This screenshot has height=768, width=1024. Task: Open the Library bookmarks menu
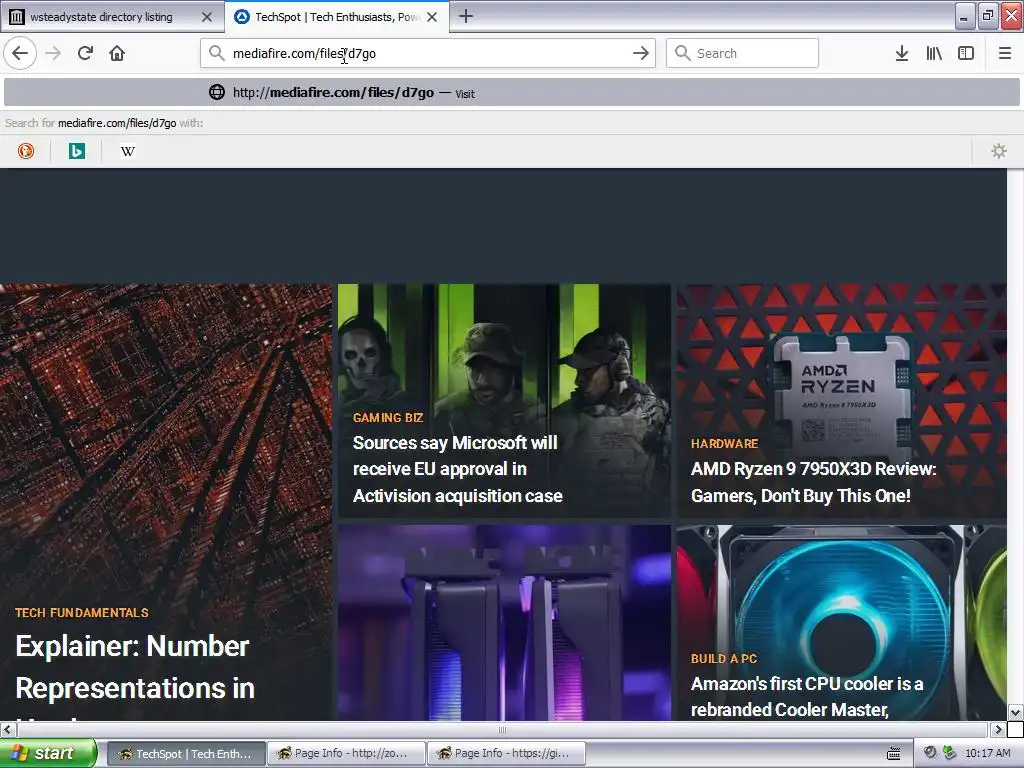click(x=934, y=53)
